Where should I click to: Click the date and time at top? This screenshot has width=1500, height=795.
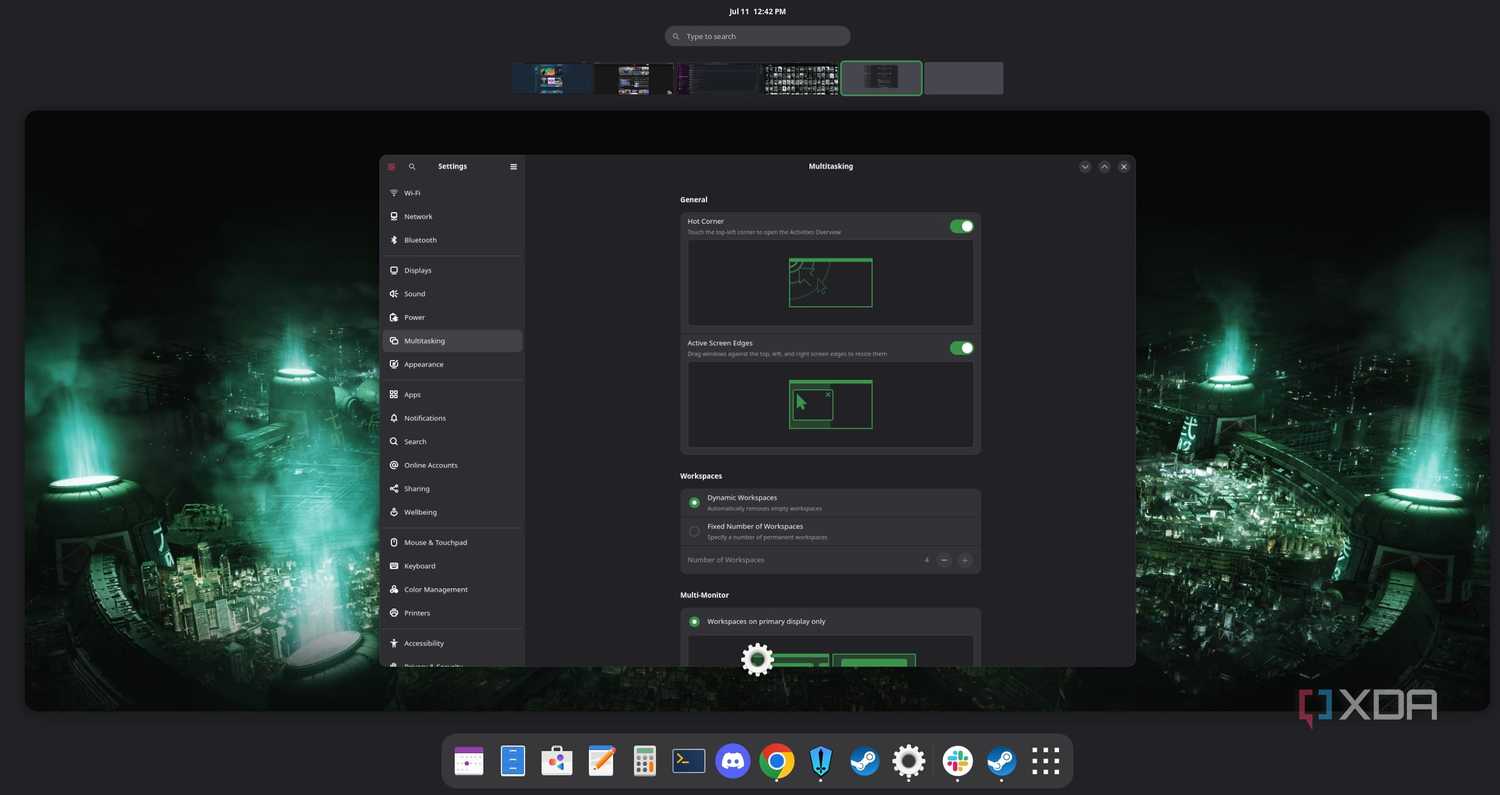point(757,11)
